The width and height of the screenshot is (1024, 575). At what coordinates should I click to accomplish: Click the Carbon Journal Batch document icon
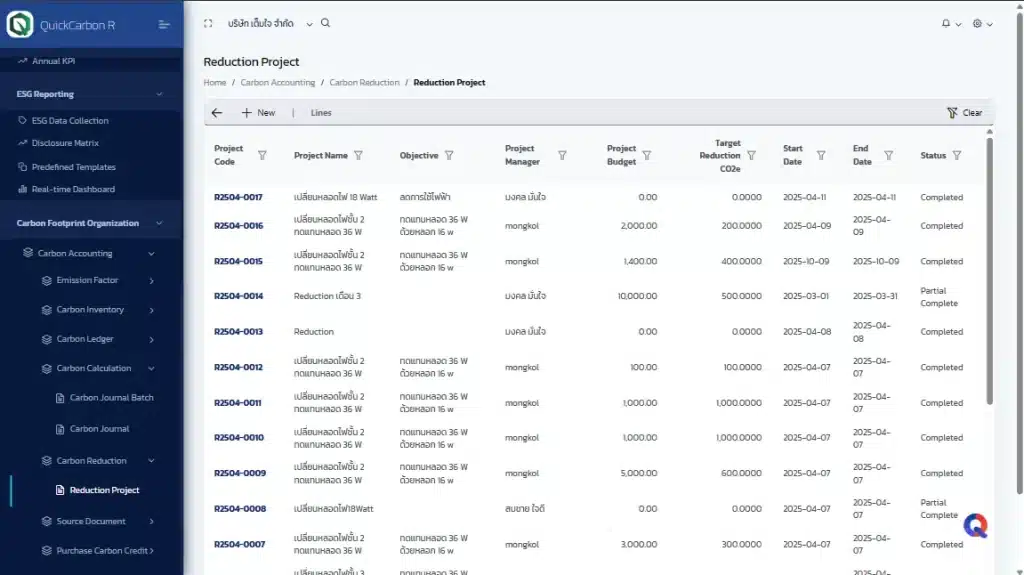[60, 398]
